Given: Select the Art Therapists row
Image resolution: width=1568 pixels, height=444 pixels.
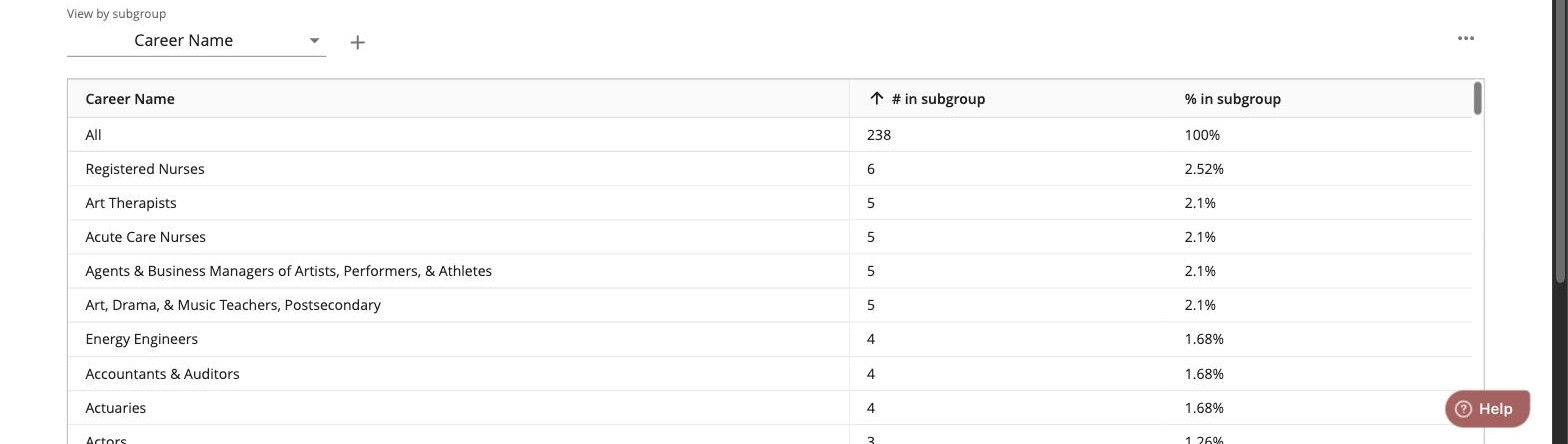Looking at the screenshot, I should click(770, 203).
